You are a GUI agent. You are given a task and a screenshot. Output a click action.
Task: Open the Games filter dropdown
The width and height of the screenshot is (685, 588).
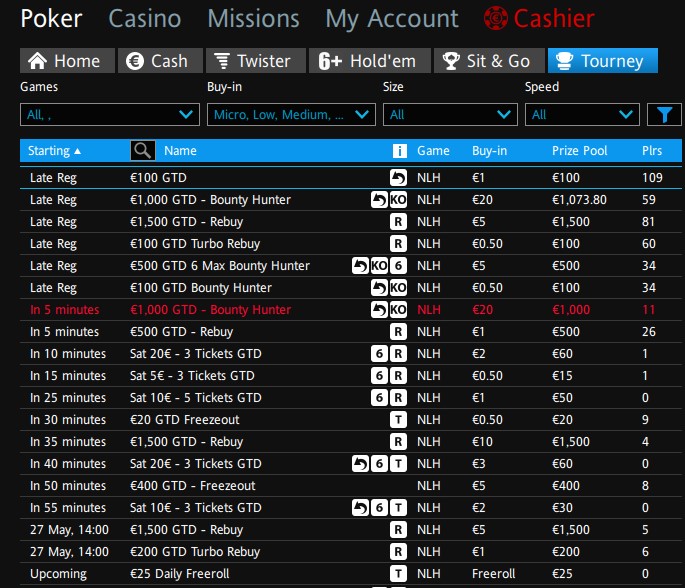point(110,114)
